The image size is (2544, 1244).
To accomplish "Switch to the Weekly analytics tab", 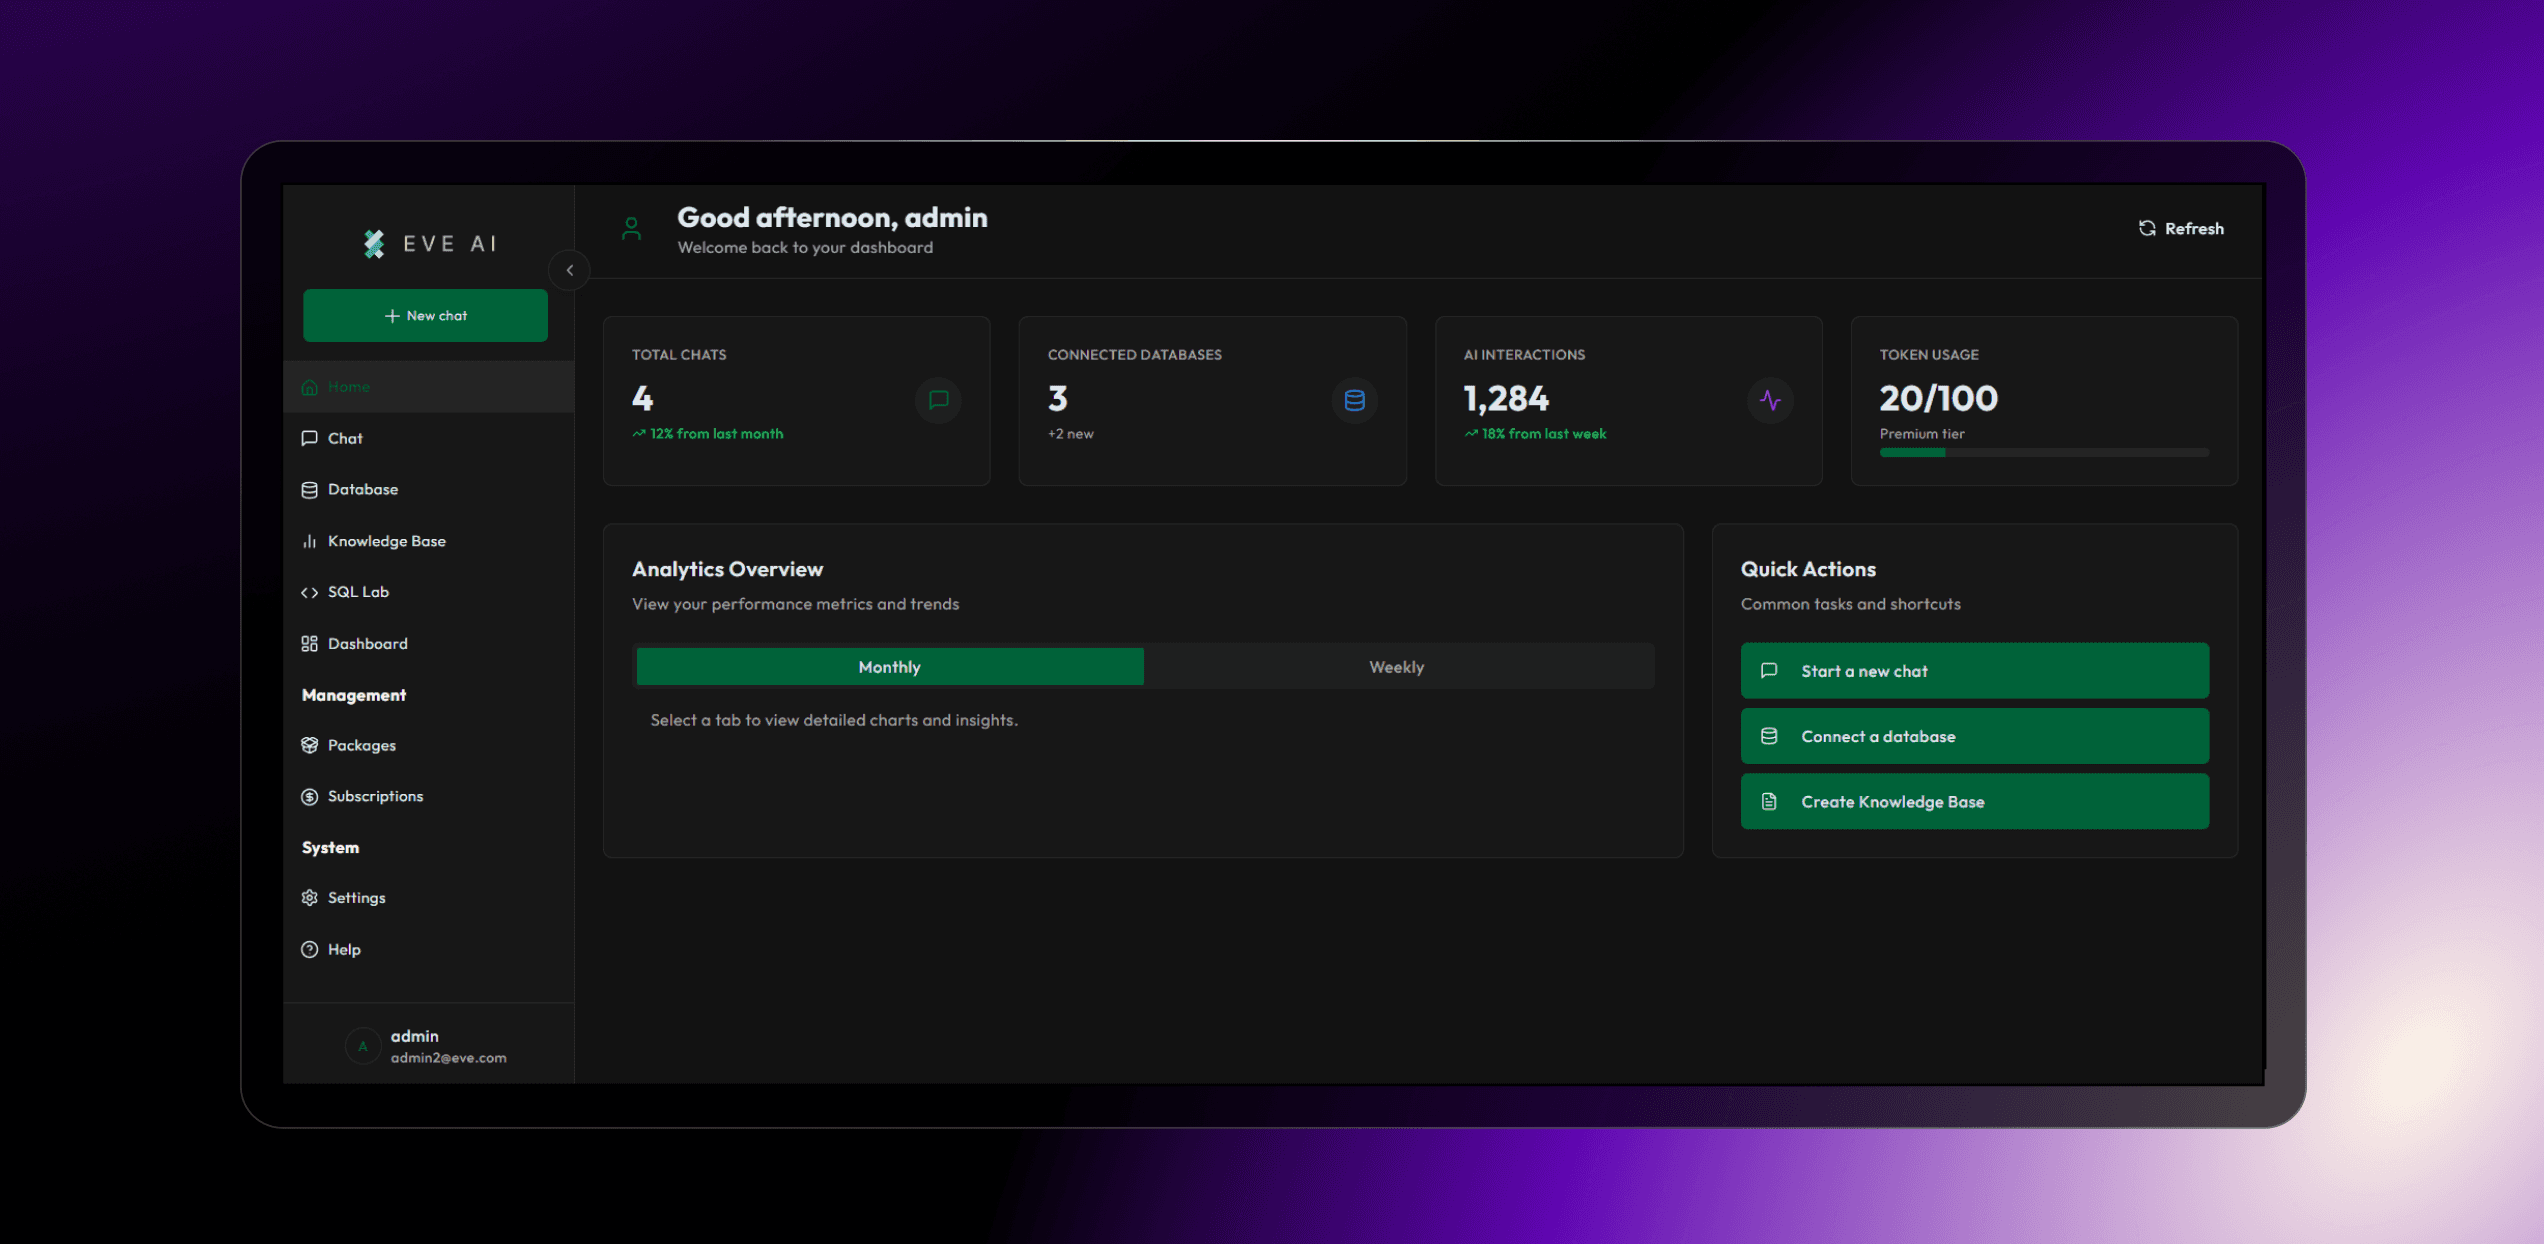I will point(1396,667).
